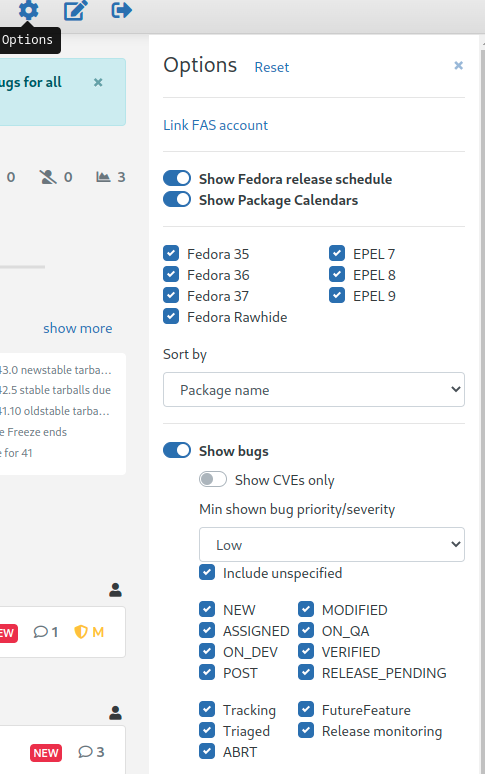Click the Reset link

click(271, 67)
